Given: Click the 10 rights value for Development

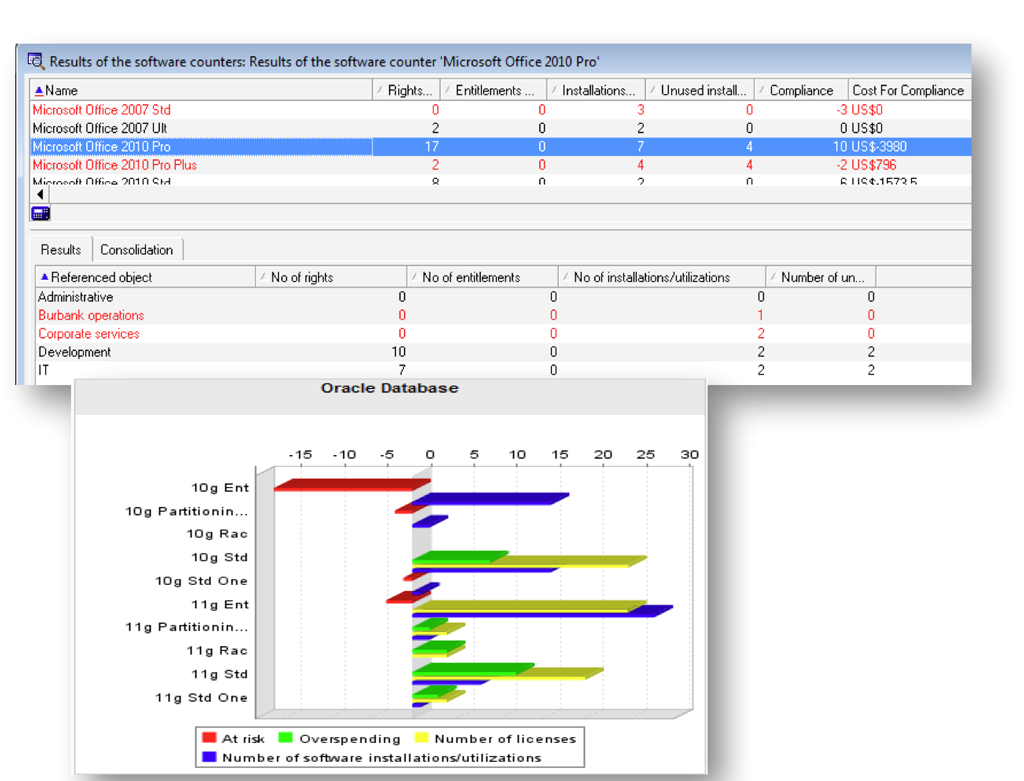Looking at the screenshot, I should (x=398, y=351).
